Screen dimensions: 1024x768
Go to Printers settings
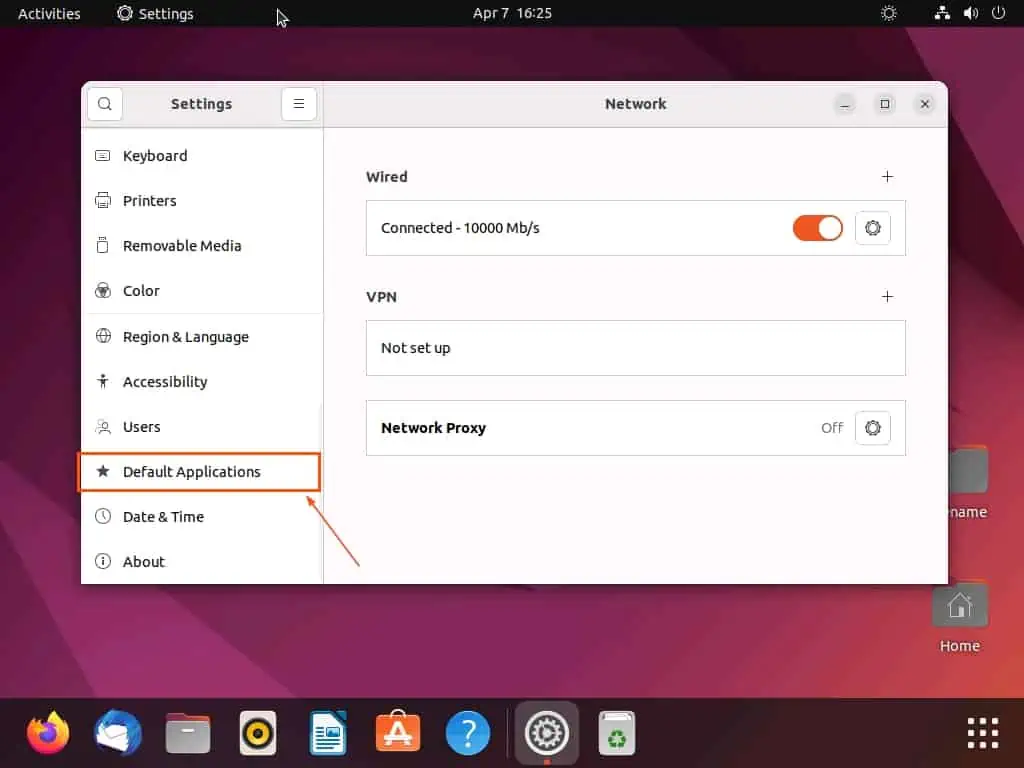[150, 201]
